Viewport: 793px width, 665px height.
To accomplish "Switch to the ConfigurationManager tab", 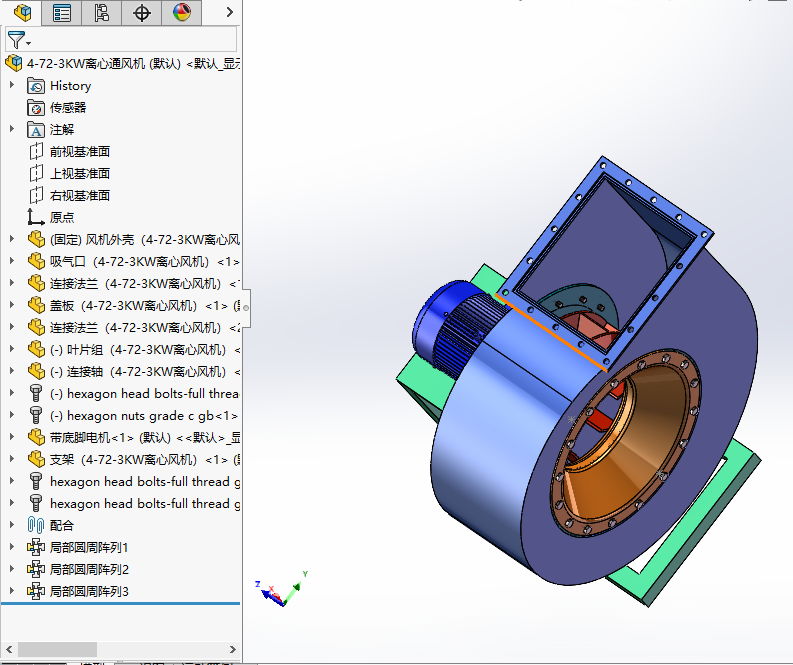I will pyautogui.click(x=102, y=13).
